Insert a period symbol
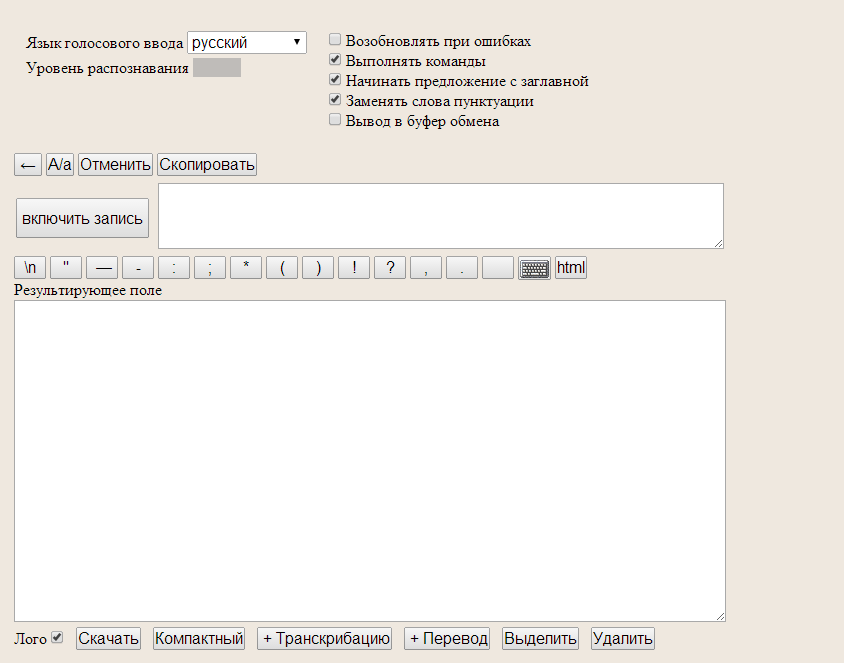This screenshot has width=844, height=663. [x=462, y=268]
